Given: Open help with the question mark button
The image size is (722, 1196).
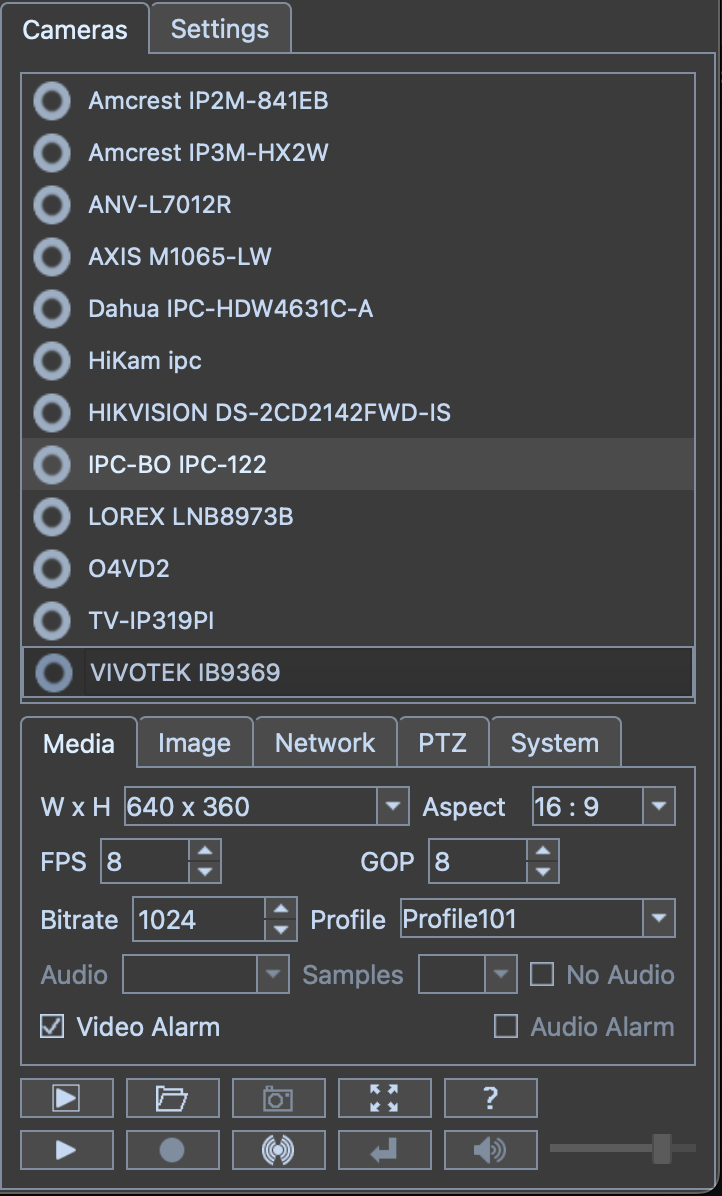Looking at the screenshot, I should (490, 1098).
